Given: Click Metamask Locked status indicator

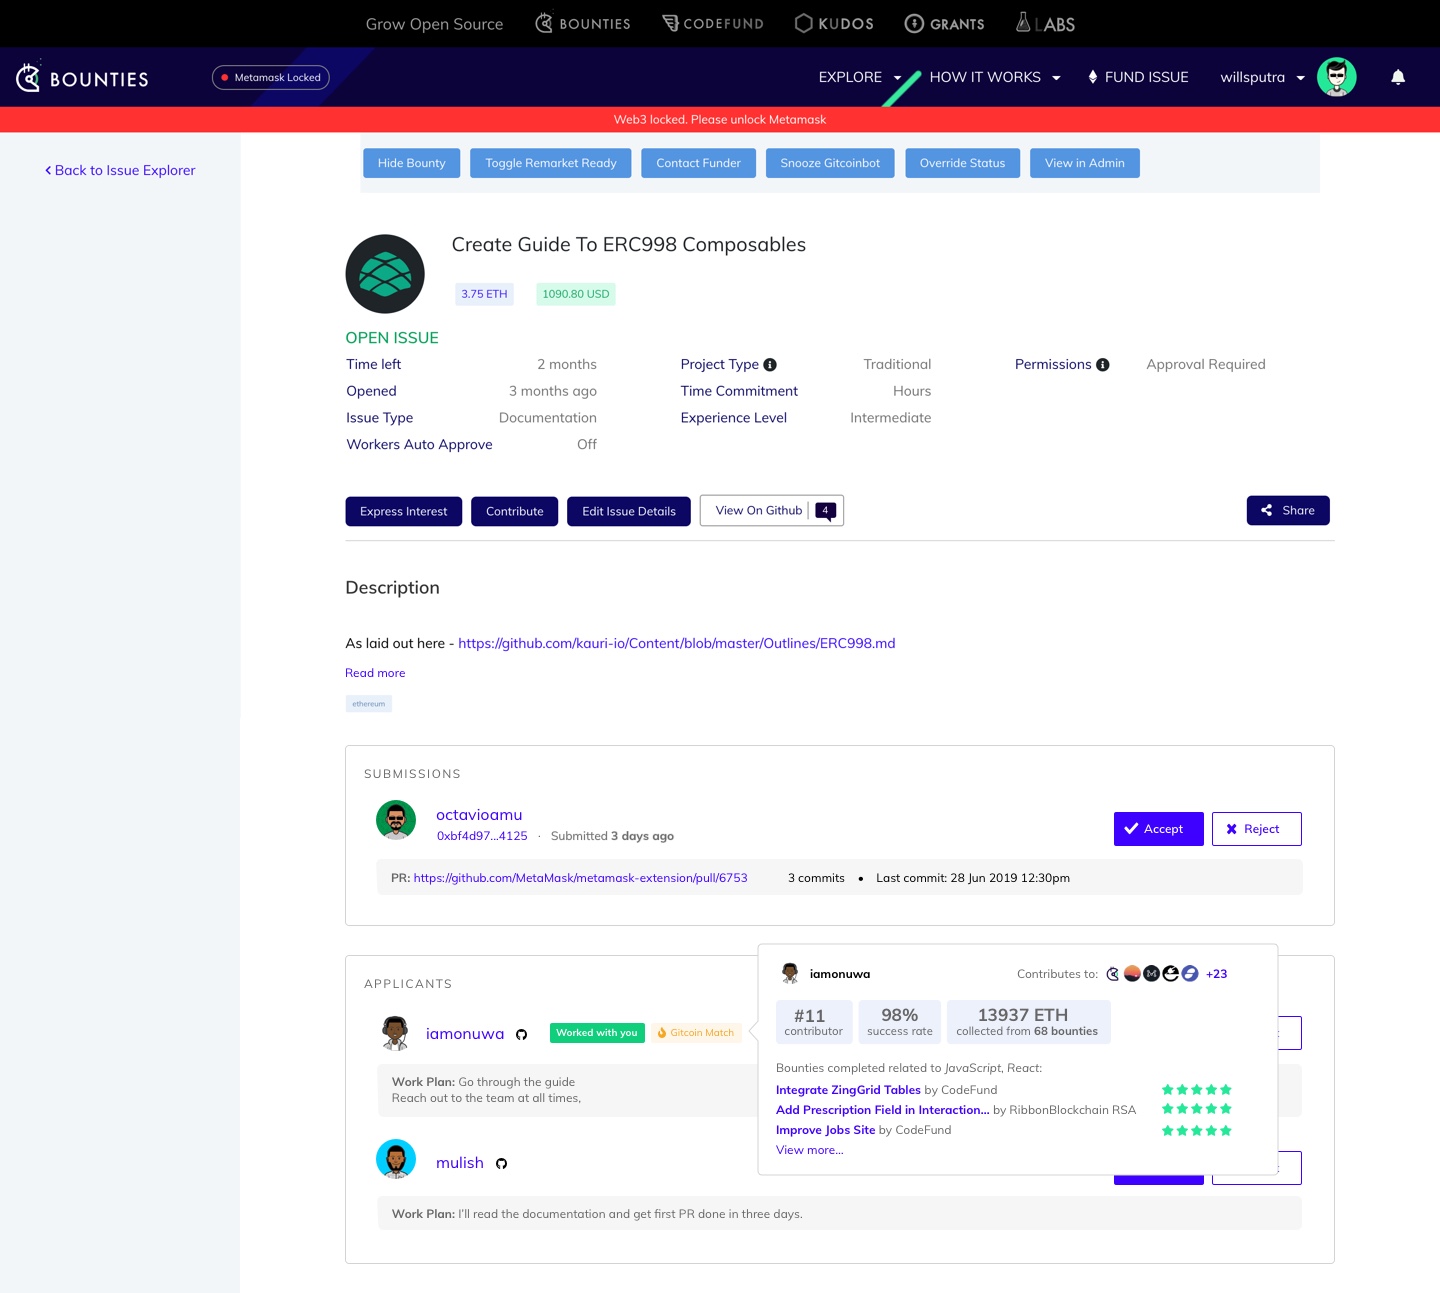Looking at the screenshot, I should click(271, 77).
